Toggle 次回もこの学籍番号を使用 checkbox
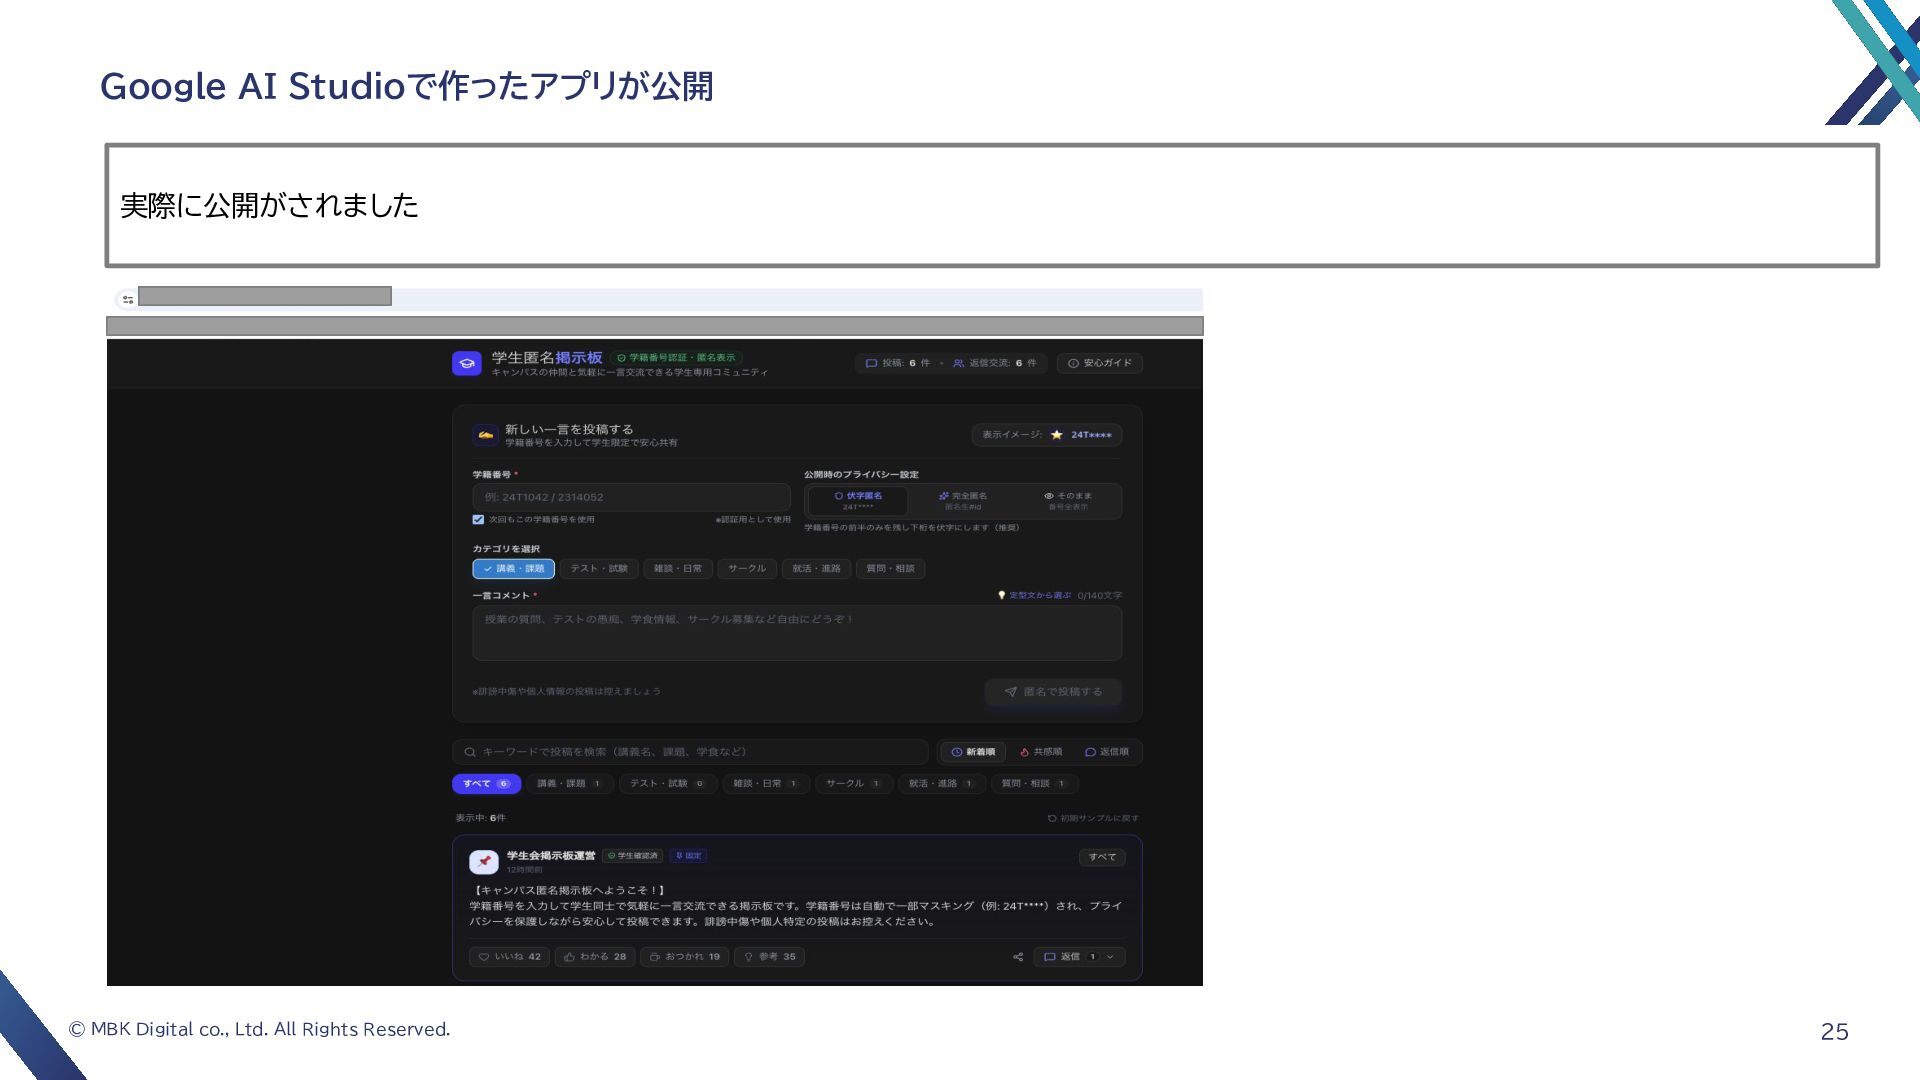 tap(478, 519)
